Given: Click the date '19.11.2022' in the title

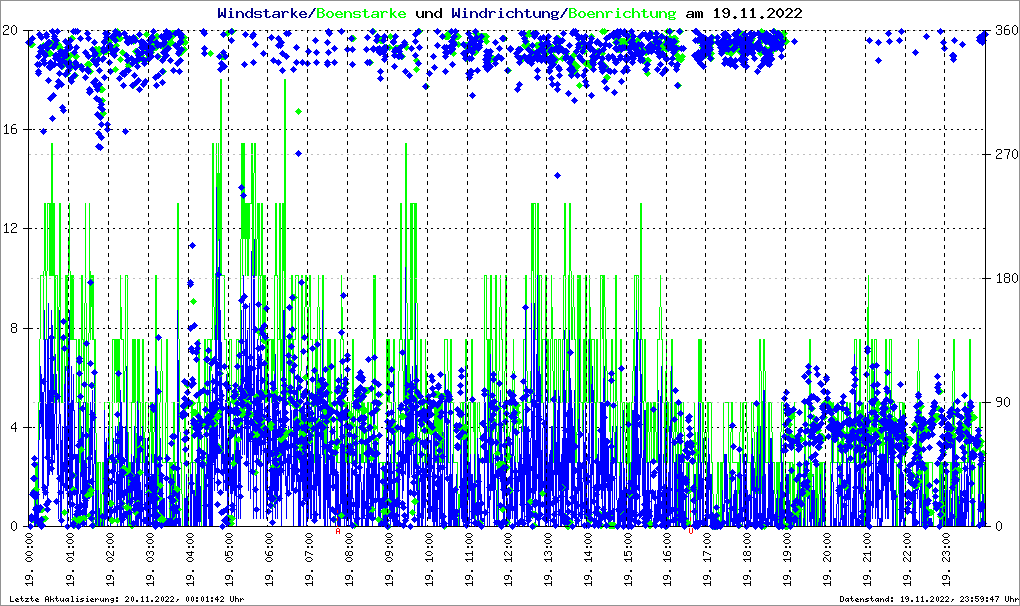Looking at the screenshot, I should 756,13.
